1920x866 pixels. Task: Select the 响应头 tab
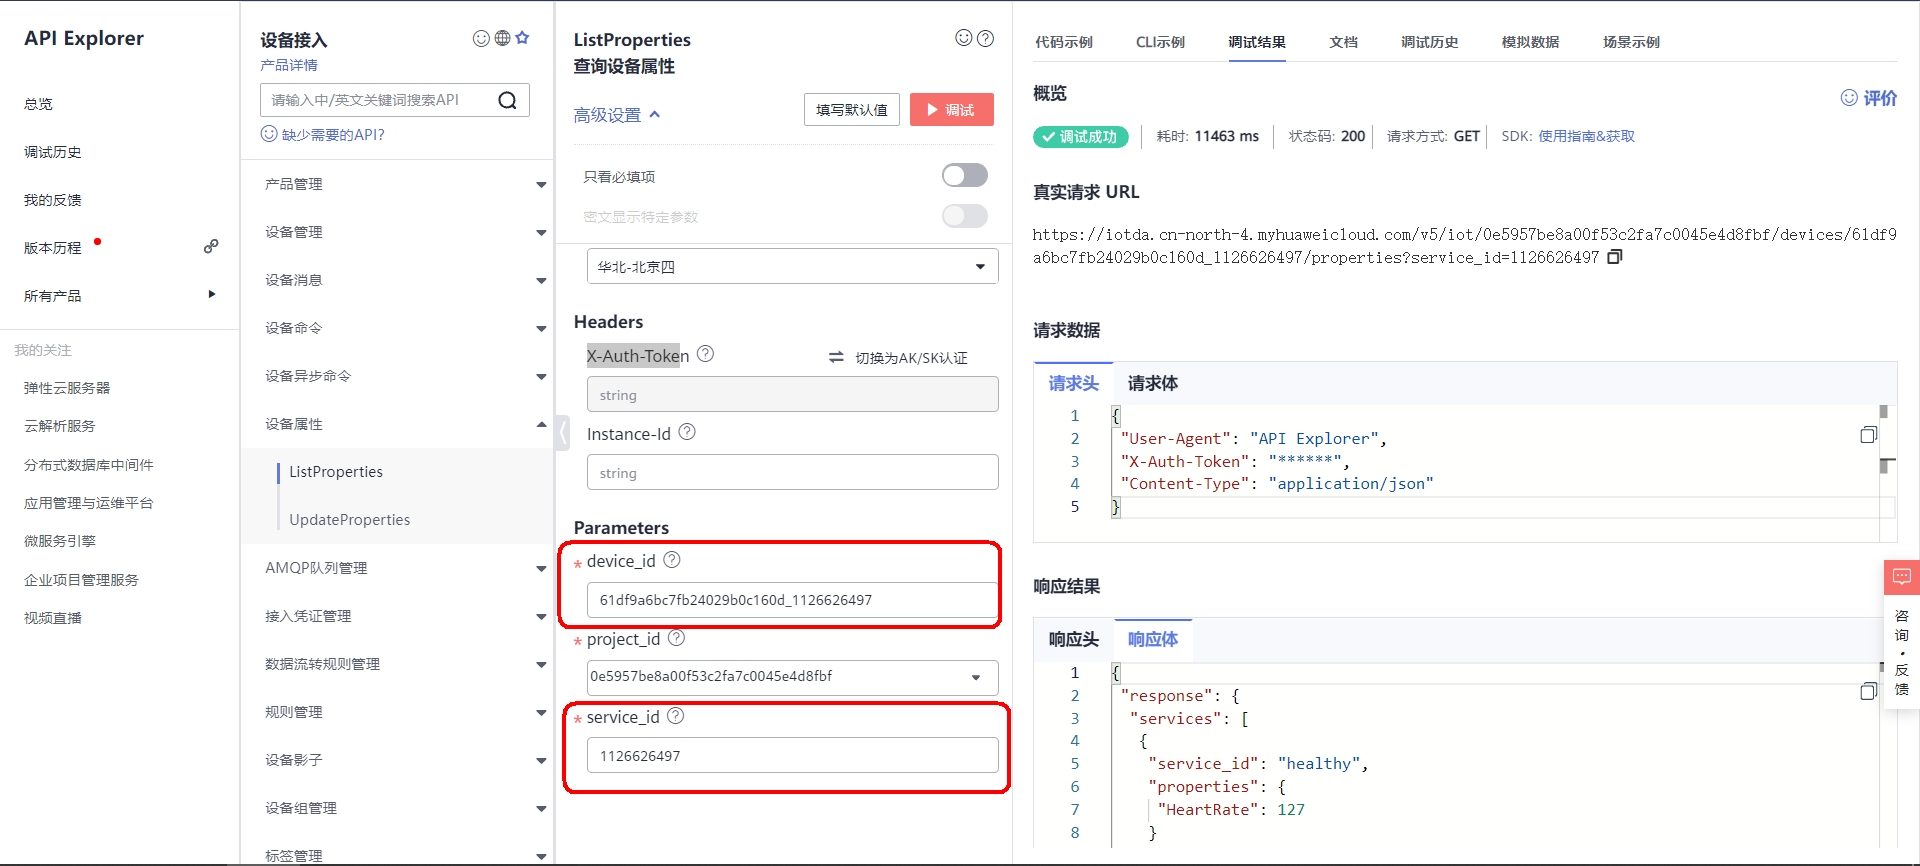1073,639
